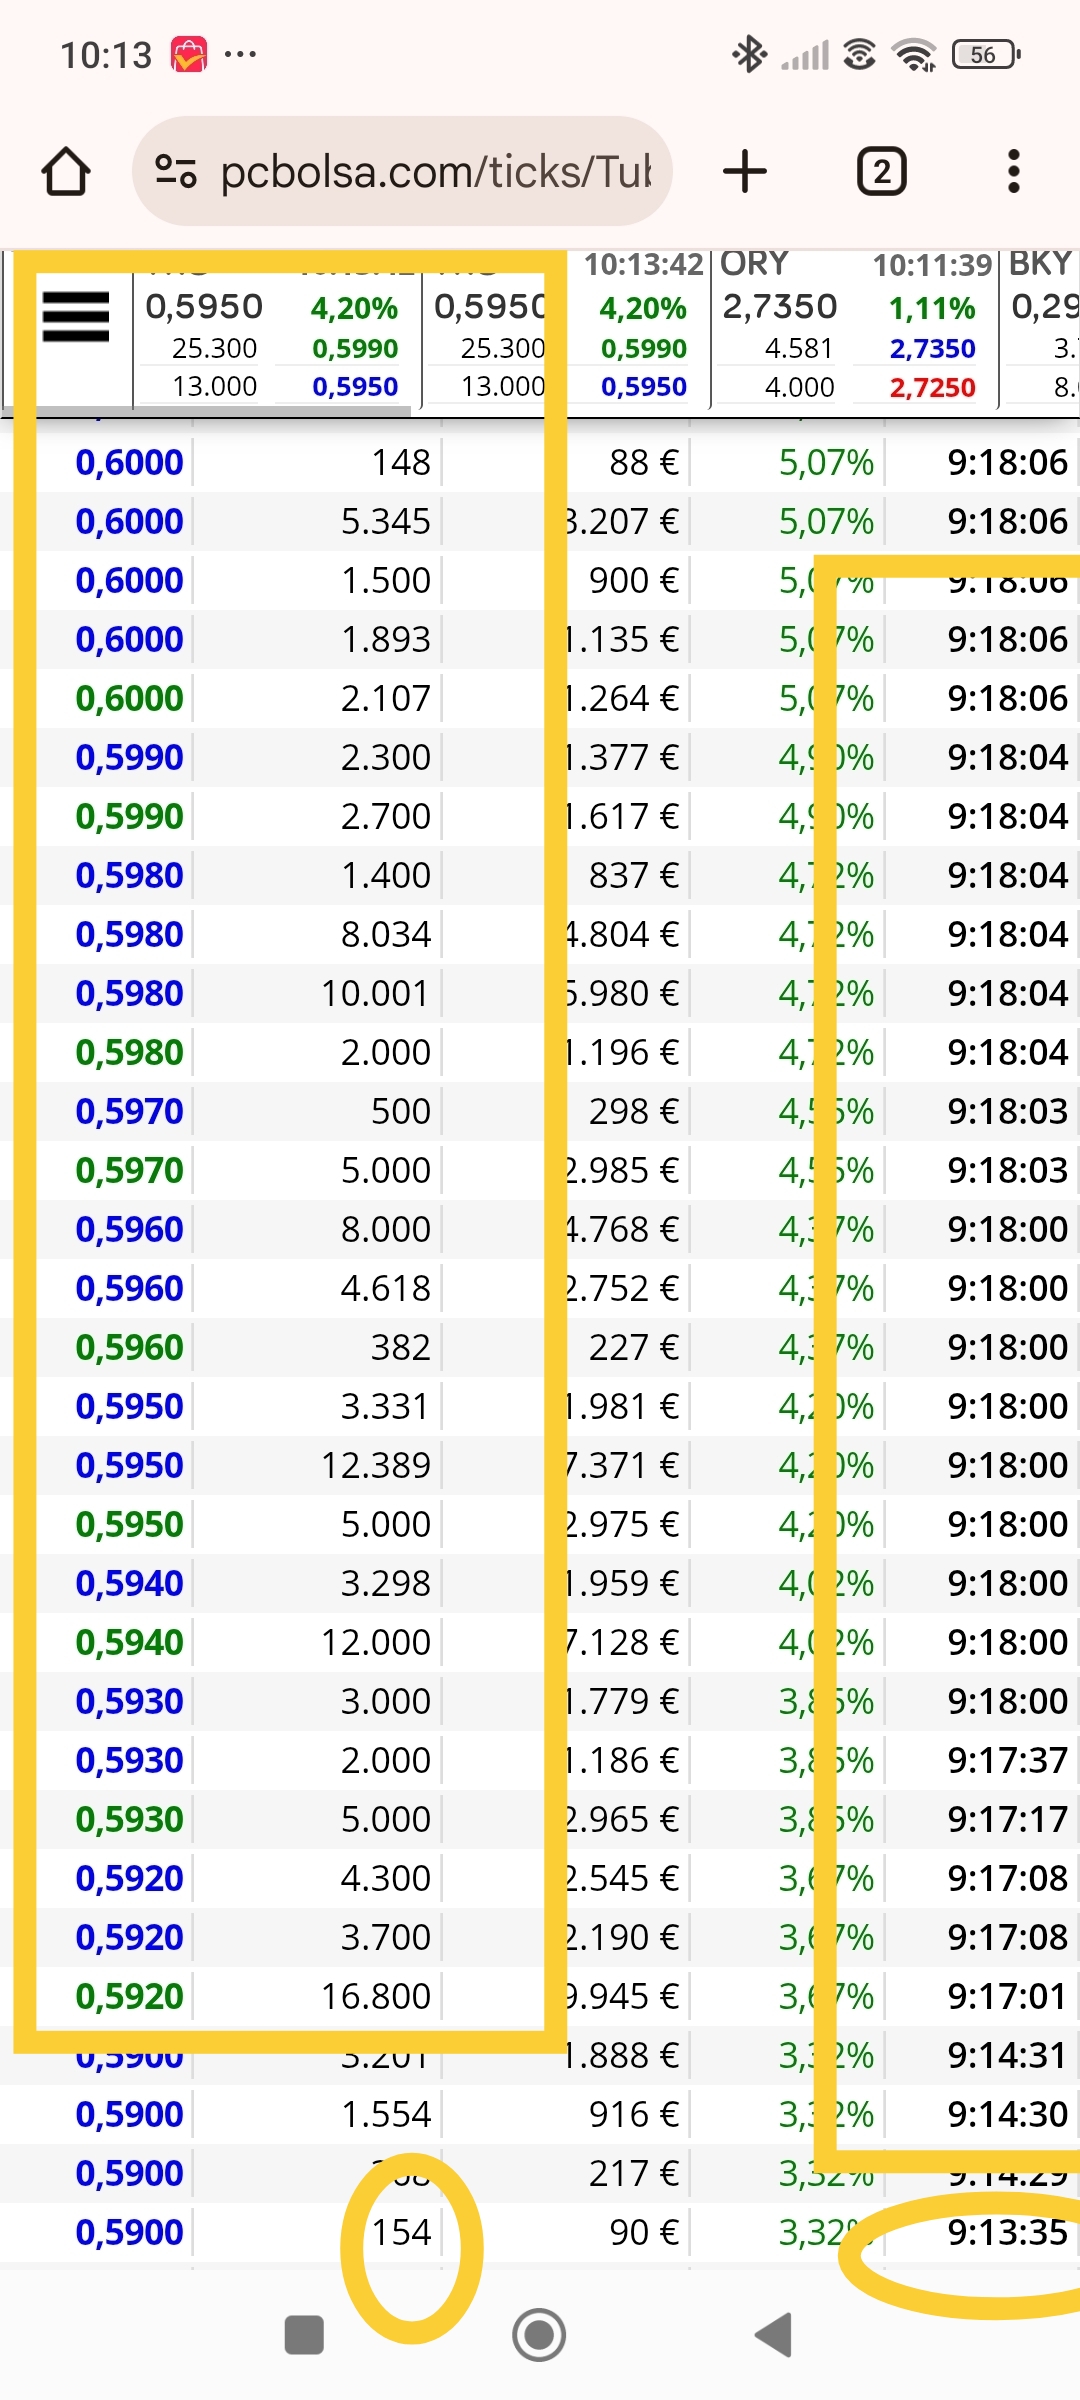Select volume cell 8.034
Image resolution: width=1080 pixels, height=2400 pixels.
[x=386, y=934]
